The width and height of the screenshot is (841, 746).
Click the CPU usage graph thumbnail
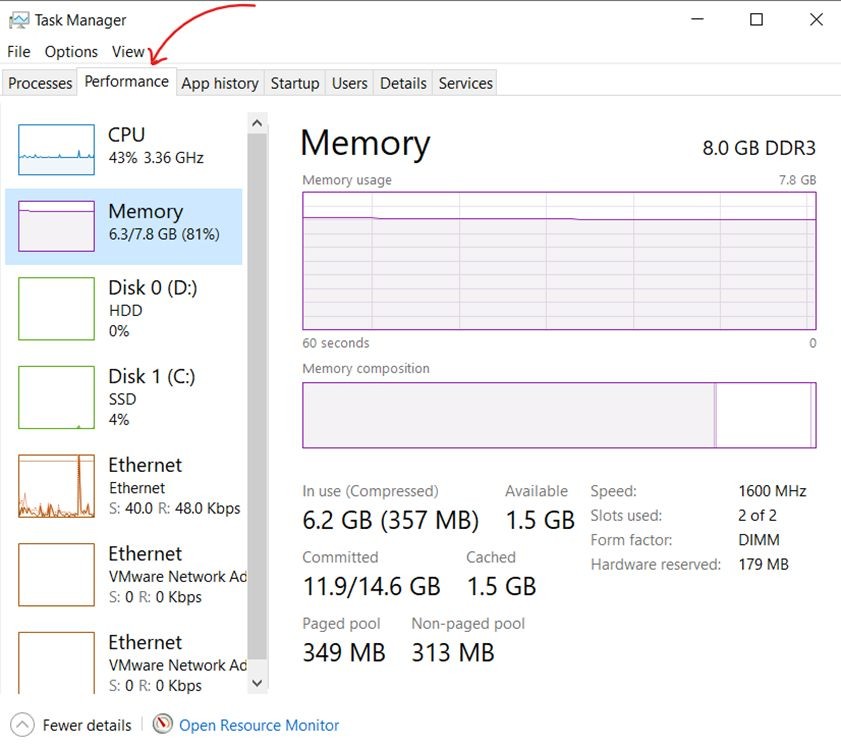tap(56, 150)
